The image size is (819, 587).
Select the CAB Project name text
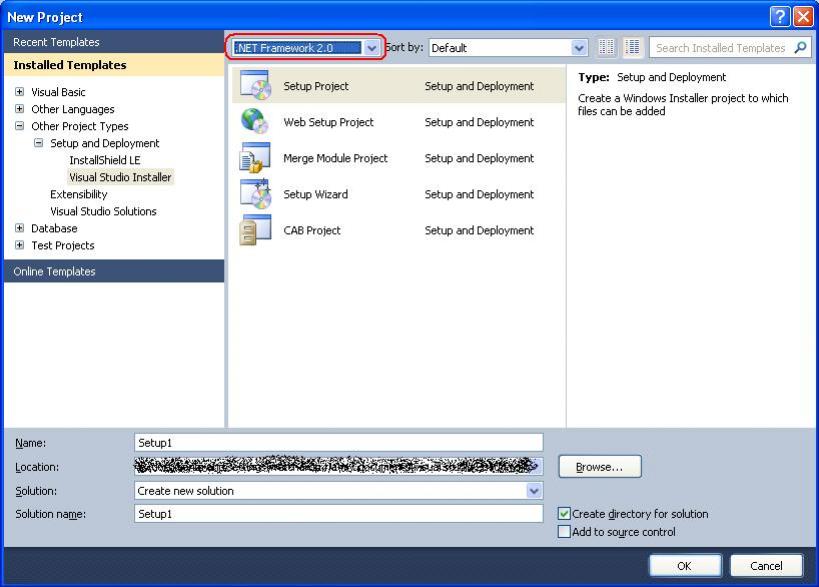tap(312, 230)
